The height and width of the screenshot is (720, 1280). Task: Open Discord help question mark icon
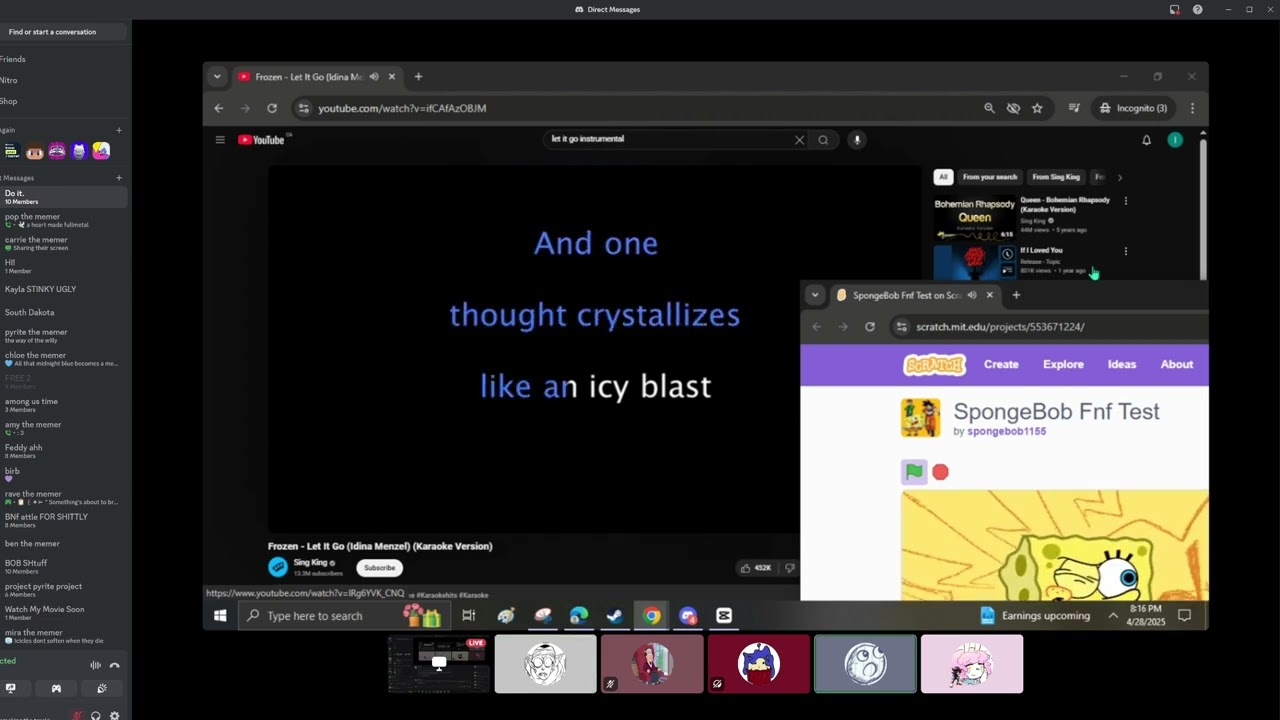click(x=1198, y=9)
